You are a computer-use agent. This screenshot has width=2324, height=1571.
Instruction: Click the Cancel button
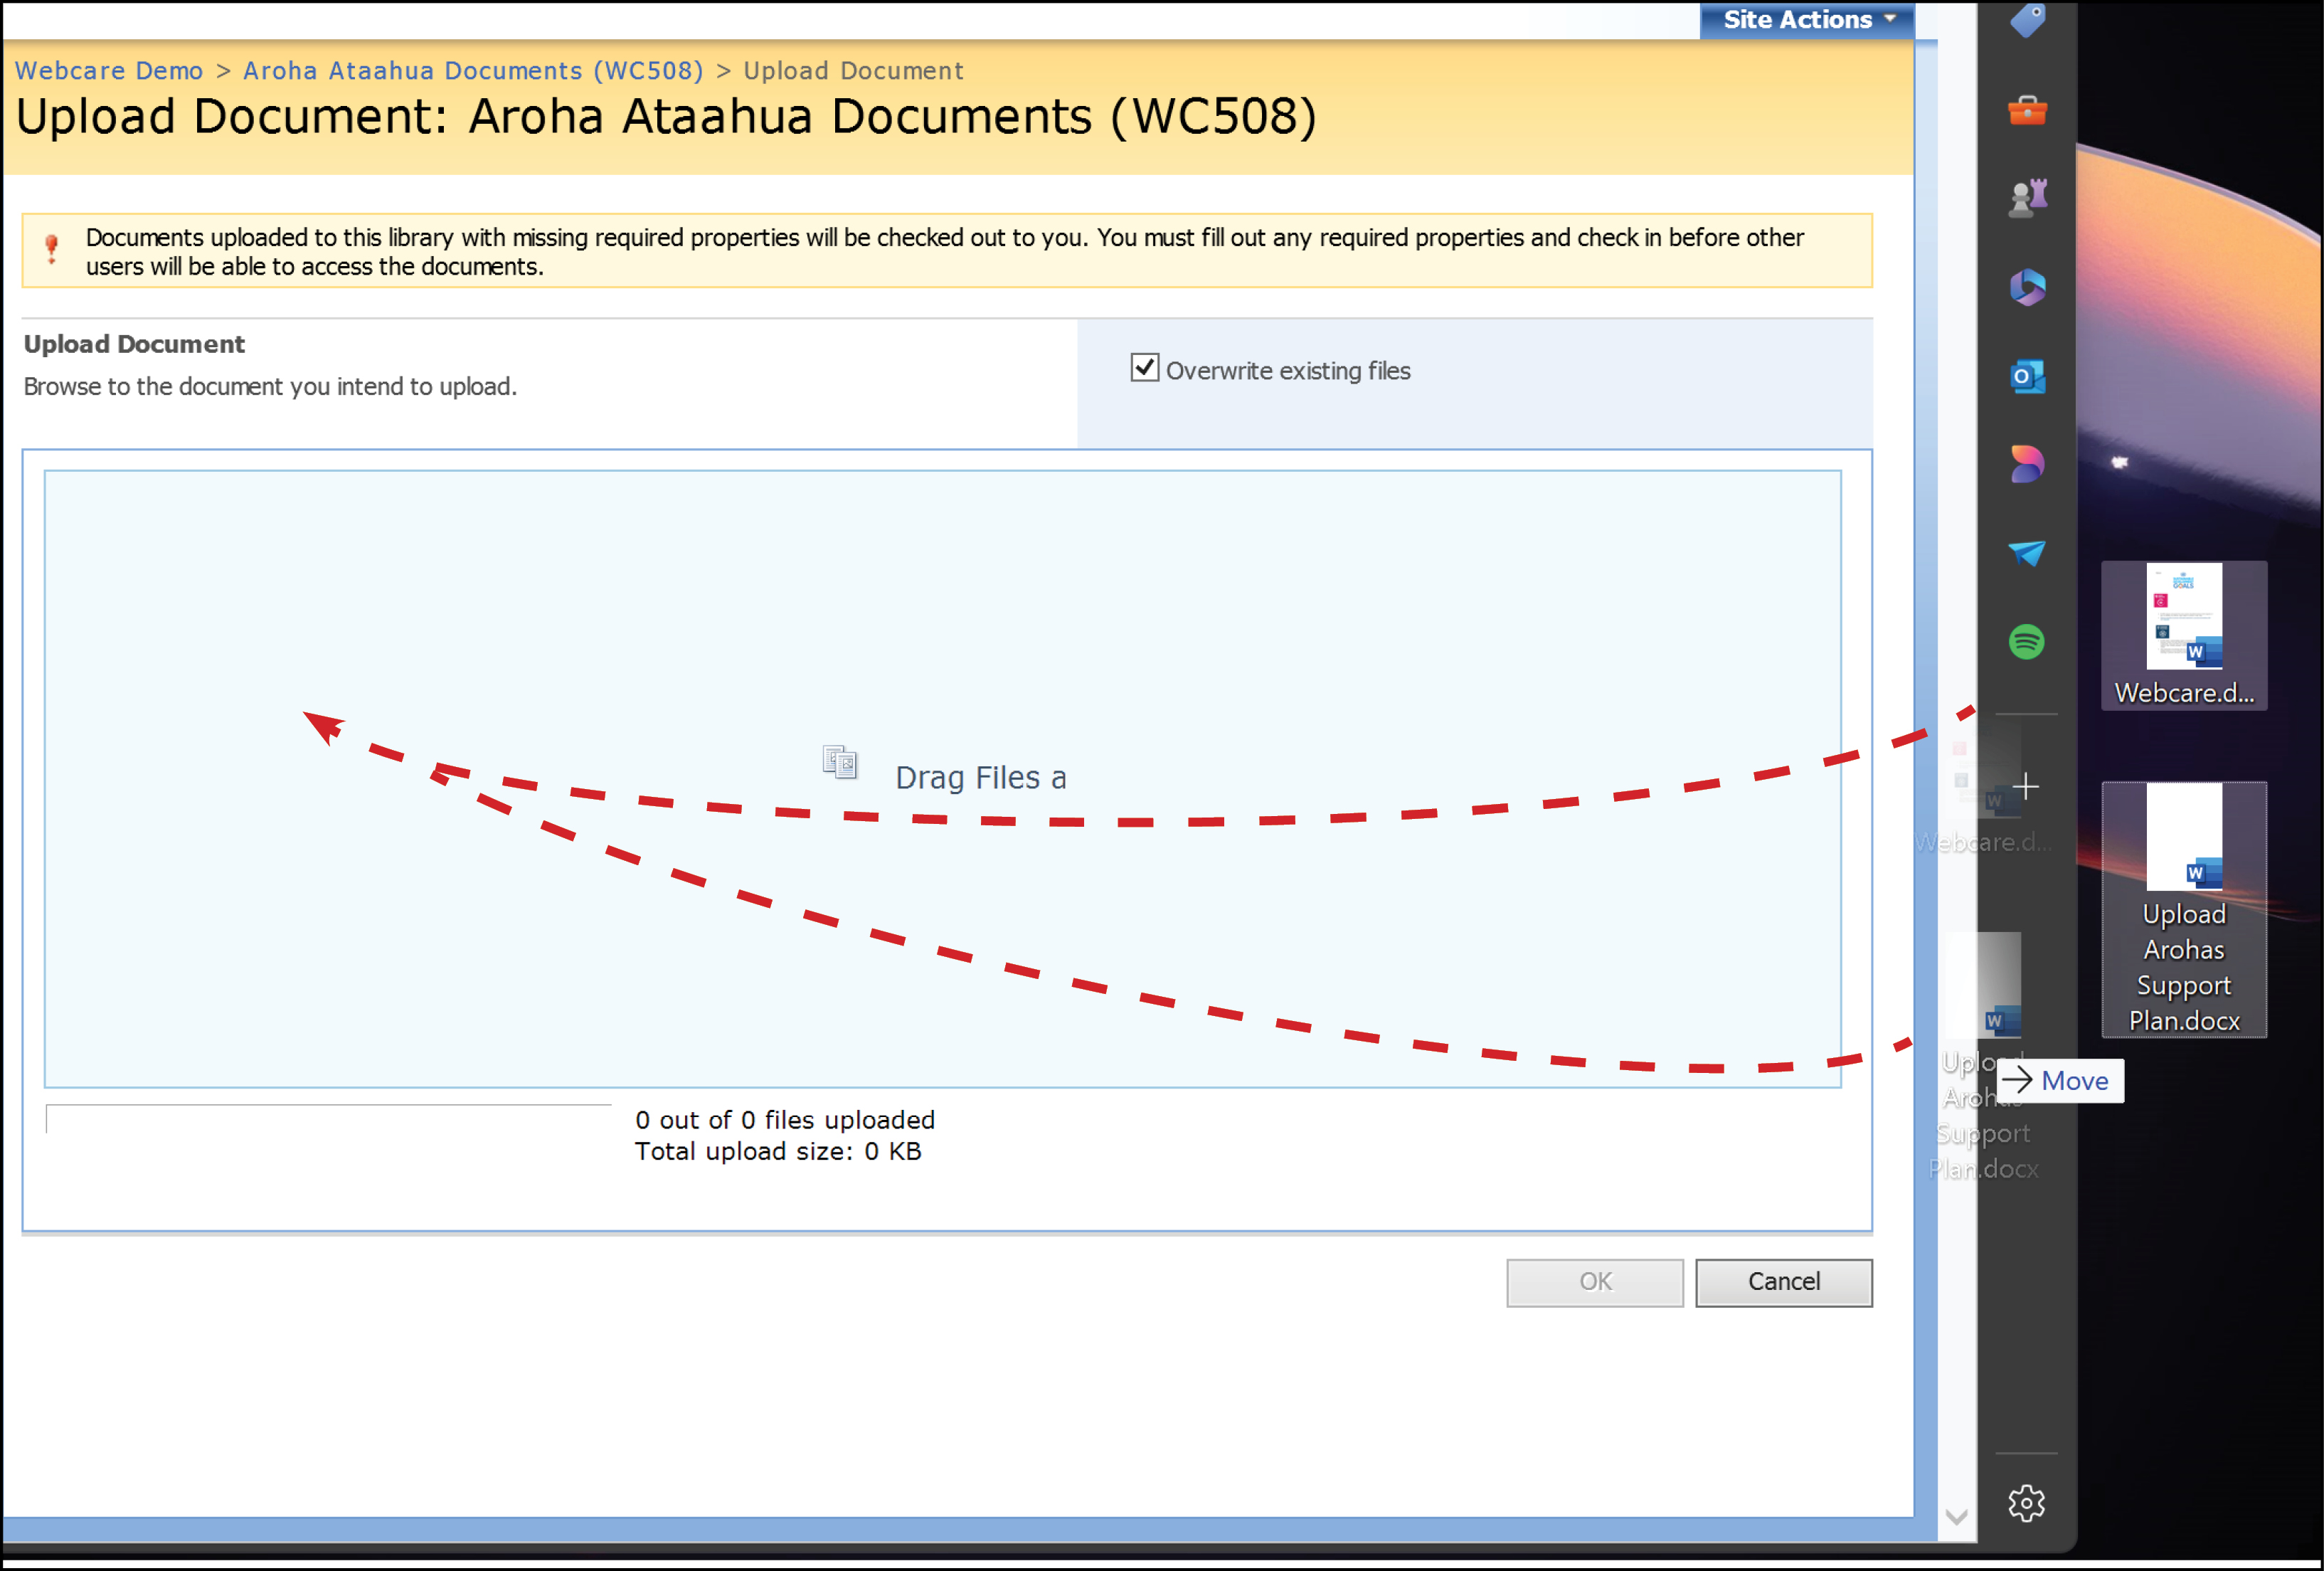tap(1783, 1282)
